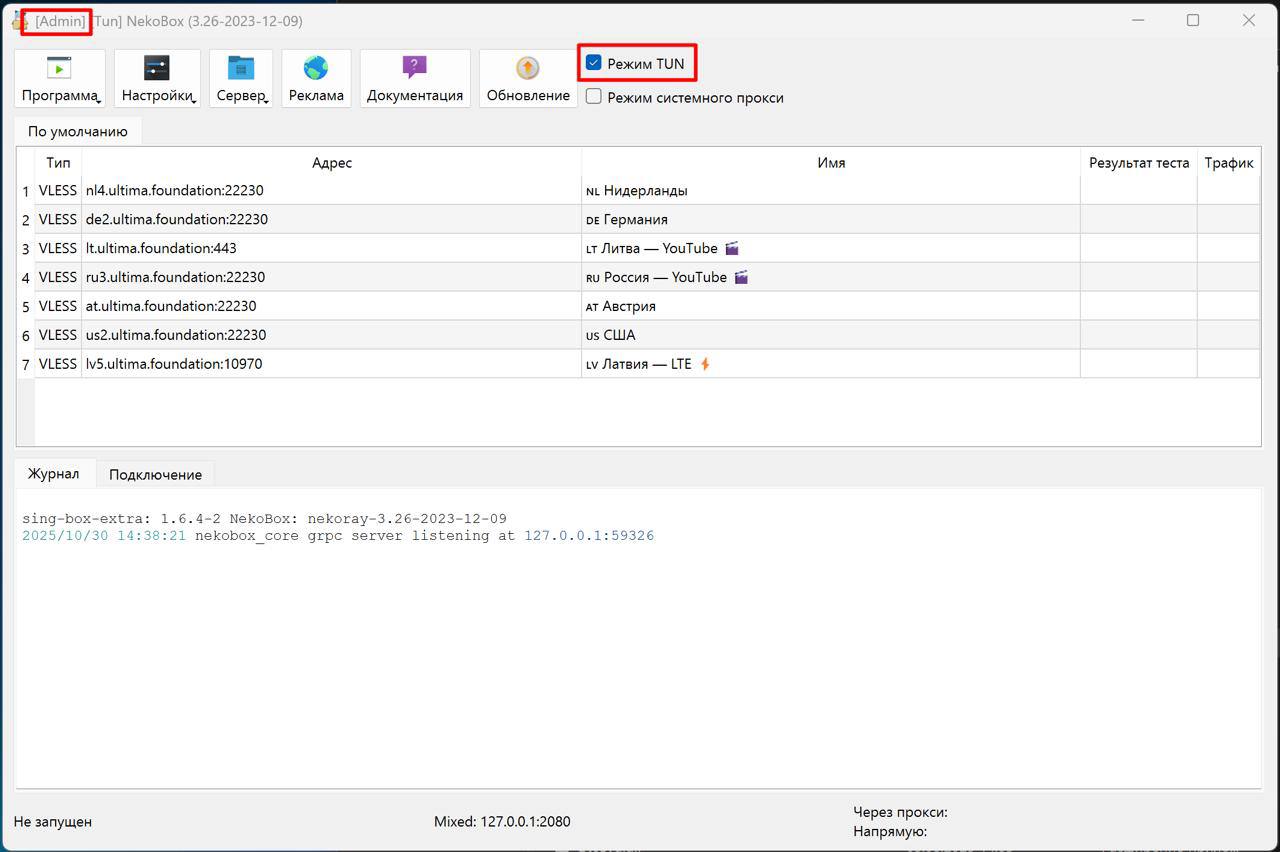Click the Настройки sliders icon
Screen dimensions: 1280x852
[x=157, y=68]
